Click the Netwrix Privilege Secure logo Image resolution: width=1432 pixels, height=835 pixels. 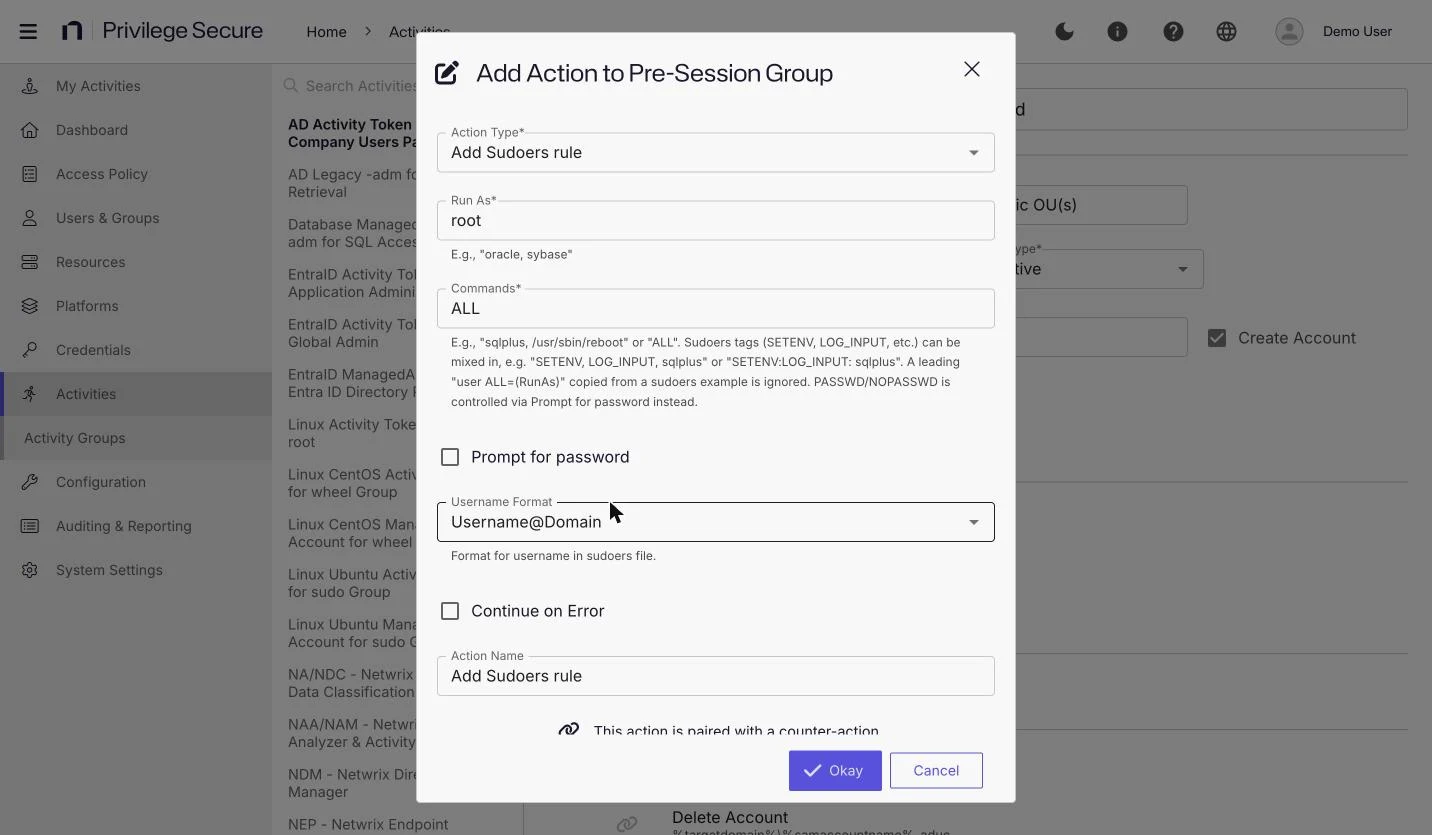point(162,31)
